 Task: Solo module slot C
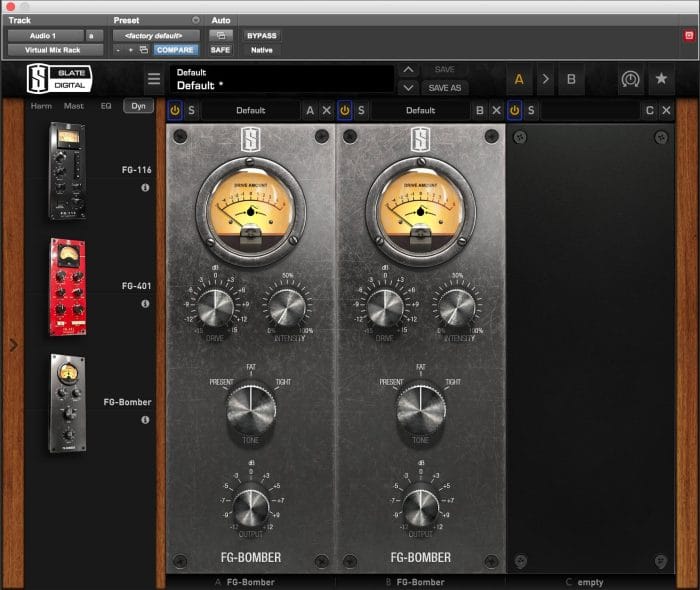pyautogui.click(x=531, y=110)
